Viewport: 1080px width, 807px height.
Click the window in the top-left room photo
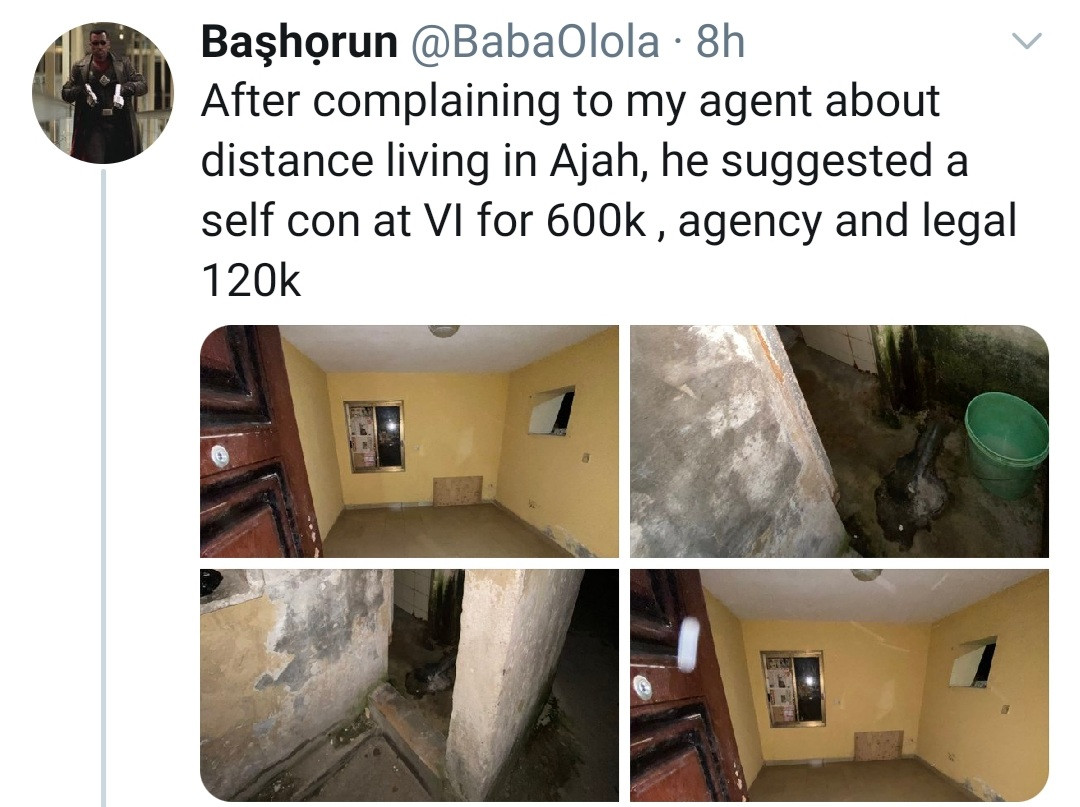pyautogui.click(x=374, y=437)
